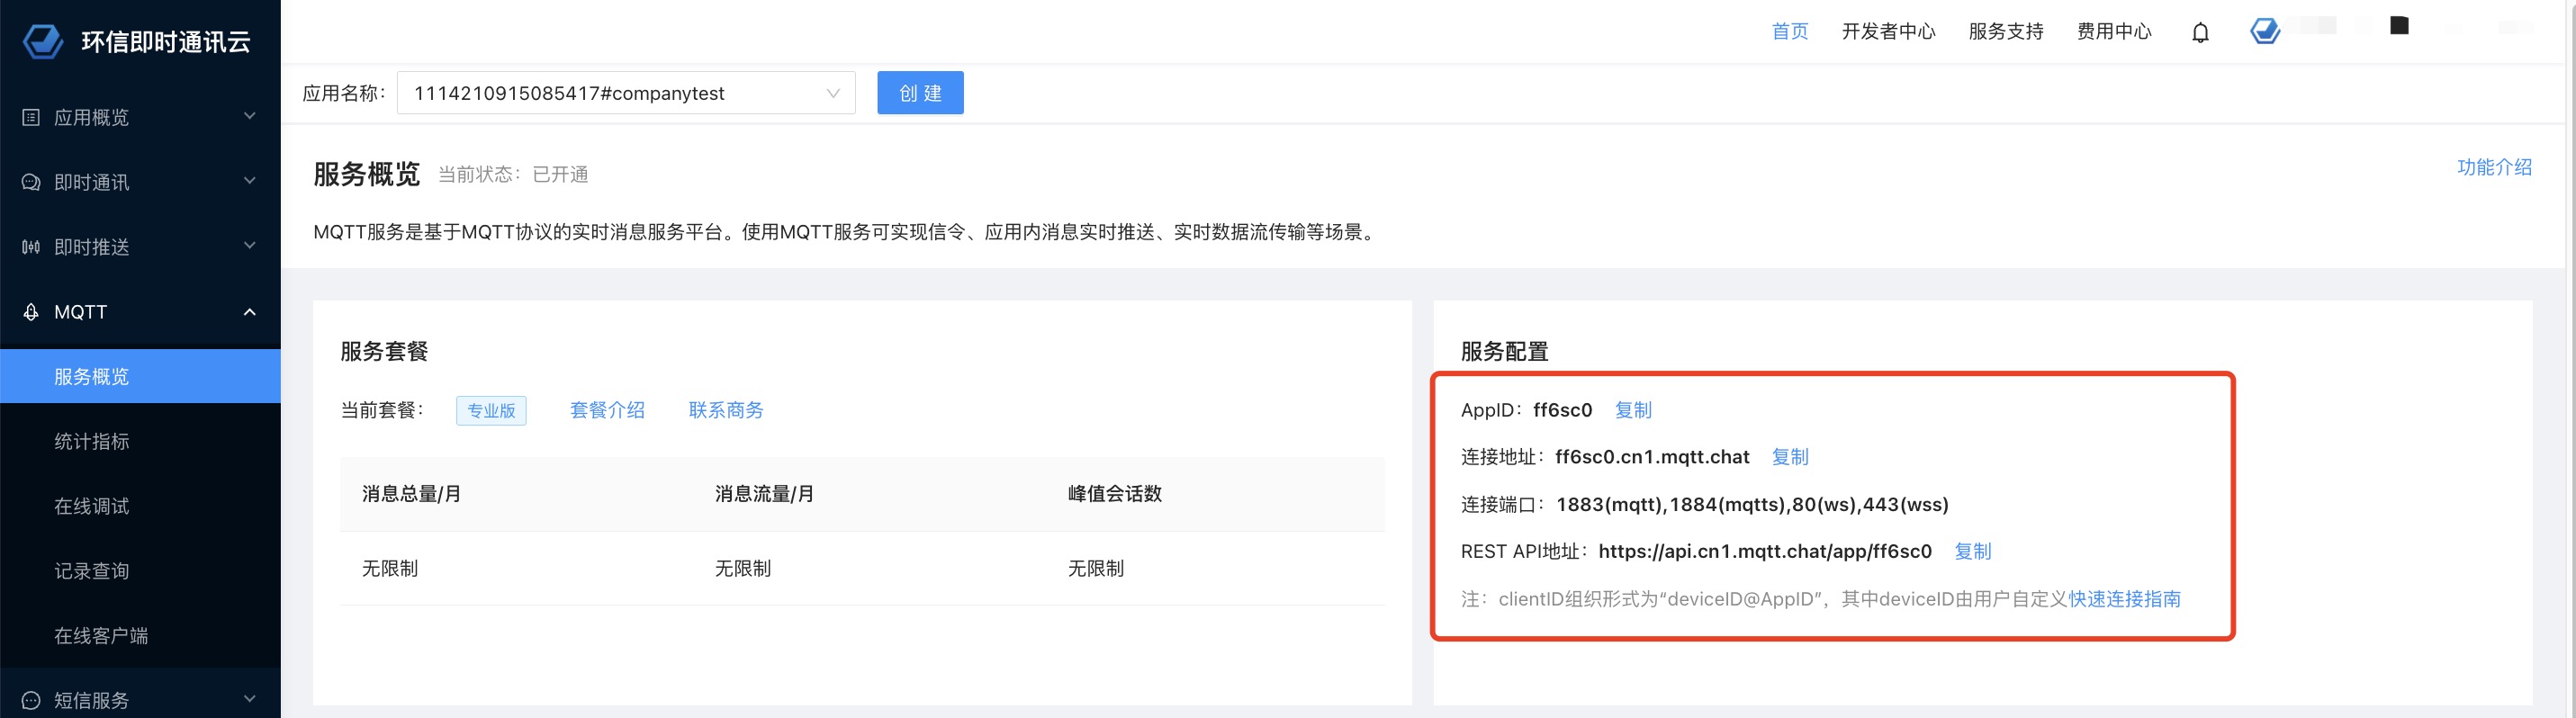Expand the 即时推送 menu chevron
The height and width of the screenshot is (718, 2576).
coord(250,246)
